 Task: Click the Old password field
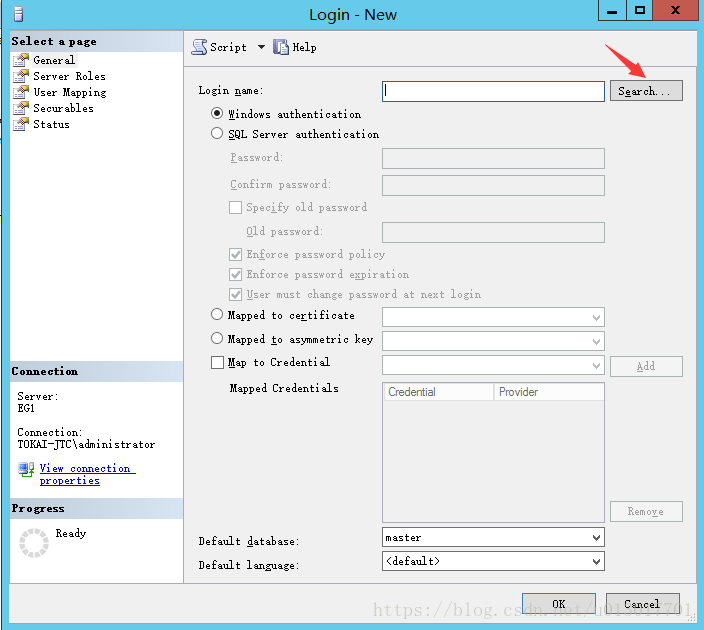(x=493, y=232)
